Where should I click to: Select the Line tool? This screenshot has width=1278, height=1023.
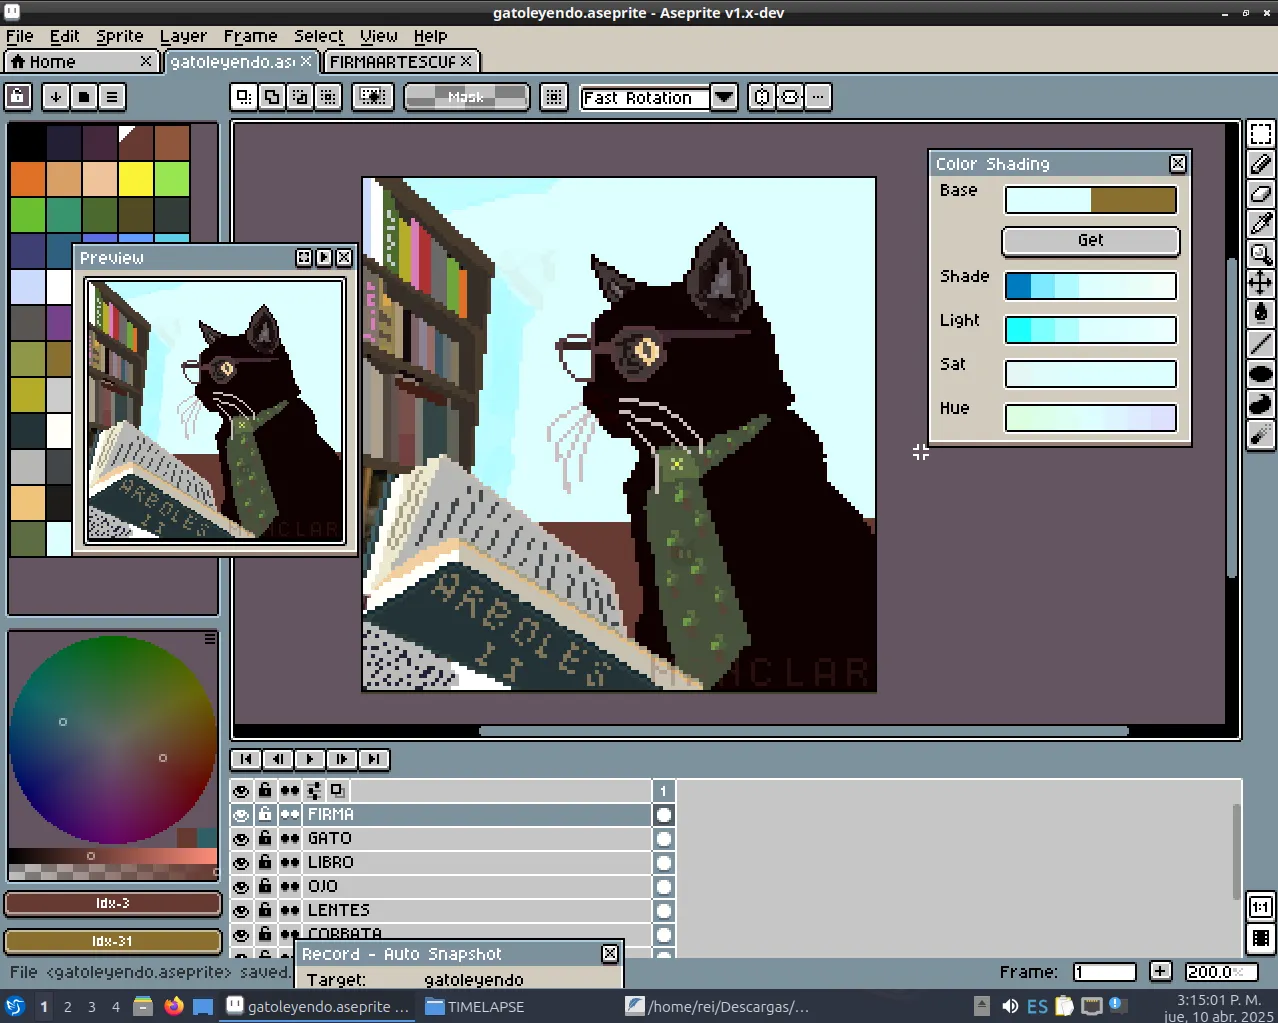[x=1261, y=344]
